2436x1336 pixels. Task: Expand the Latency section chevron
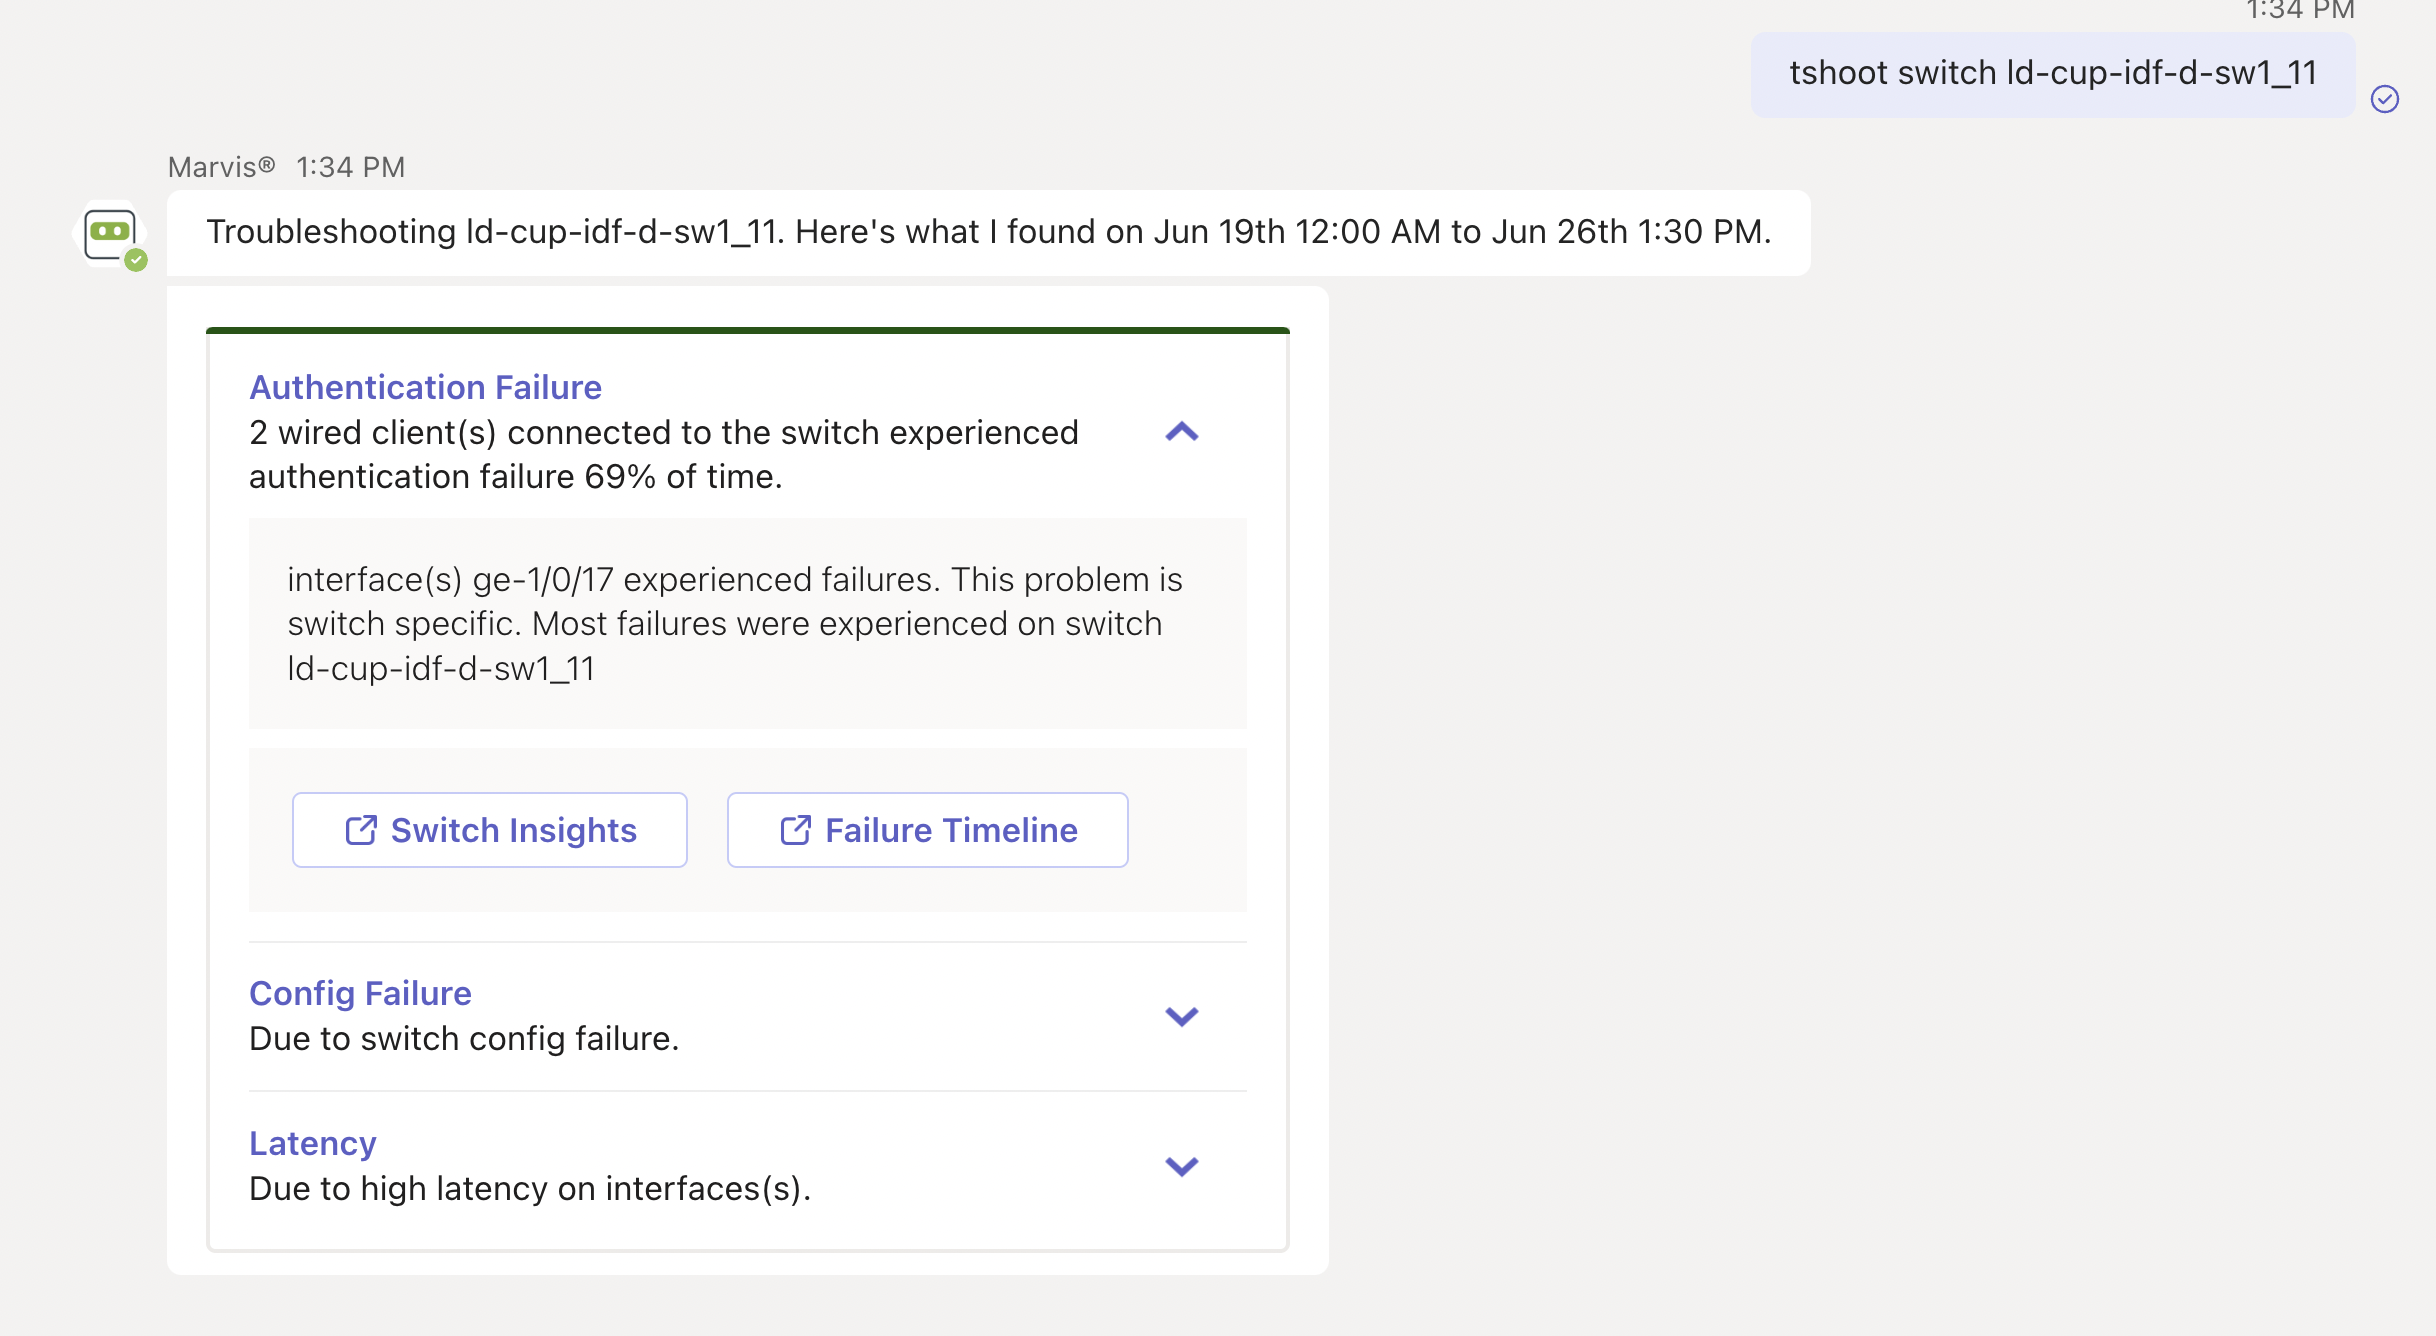[1181, 1166]
